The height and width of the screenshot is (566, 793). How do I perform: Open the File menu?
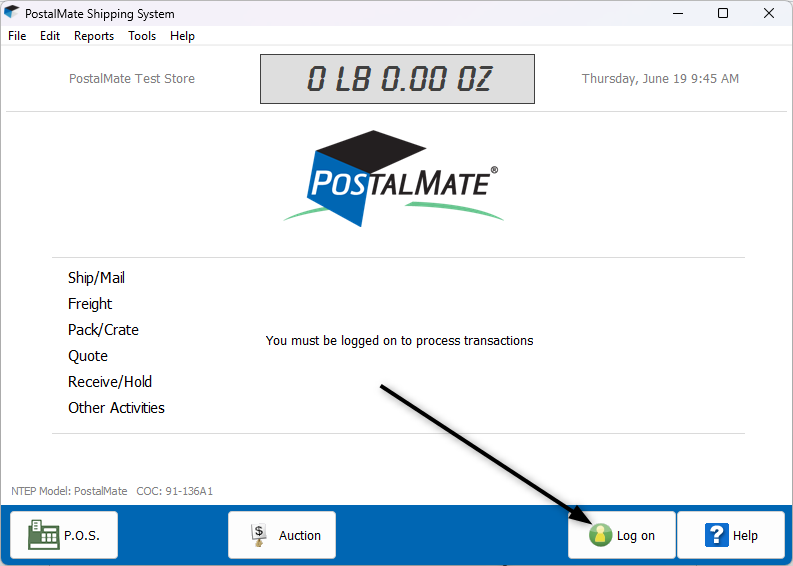[17, 36]
